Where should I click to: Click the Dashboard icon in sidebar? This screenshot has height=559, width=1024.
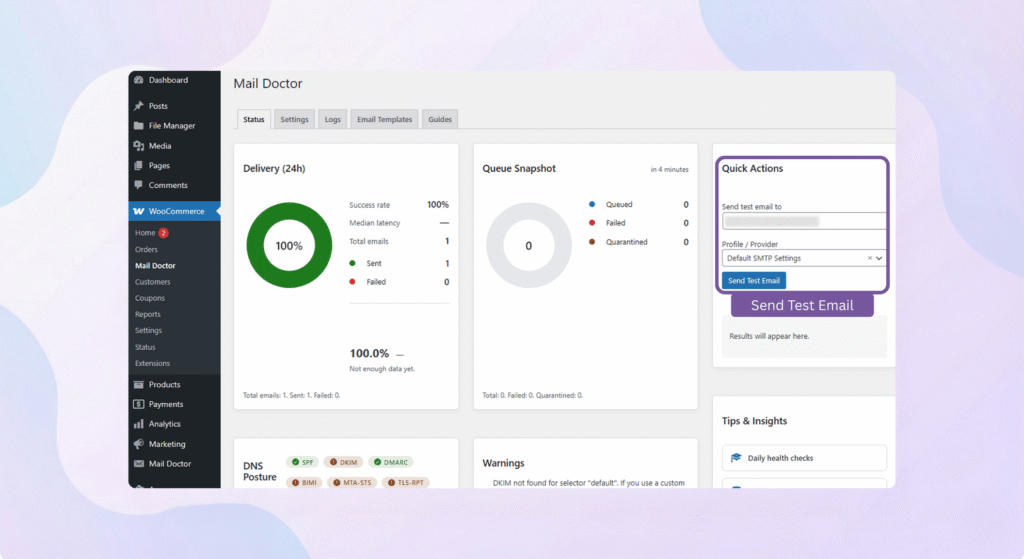139,80
